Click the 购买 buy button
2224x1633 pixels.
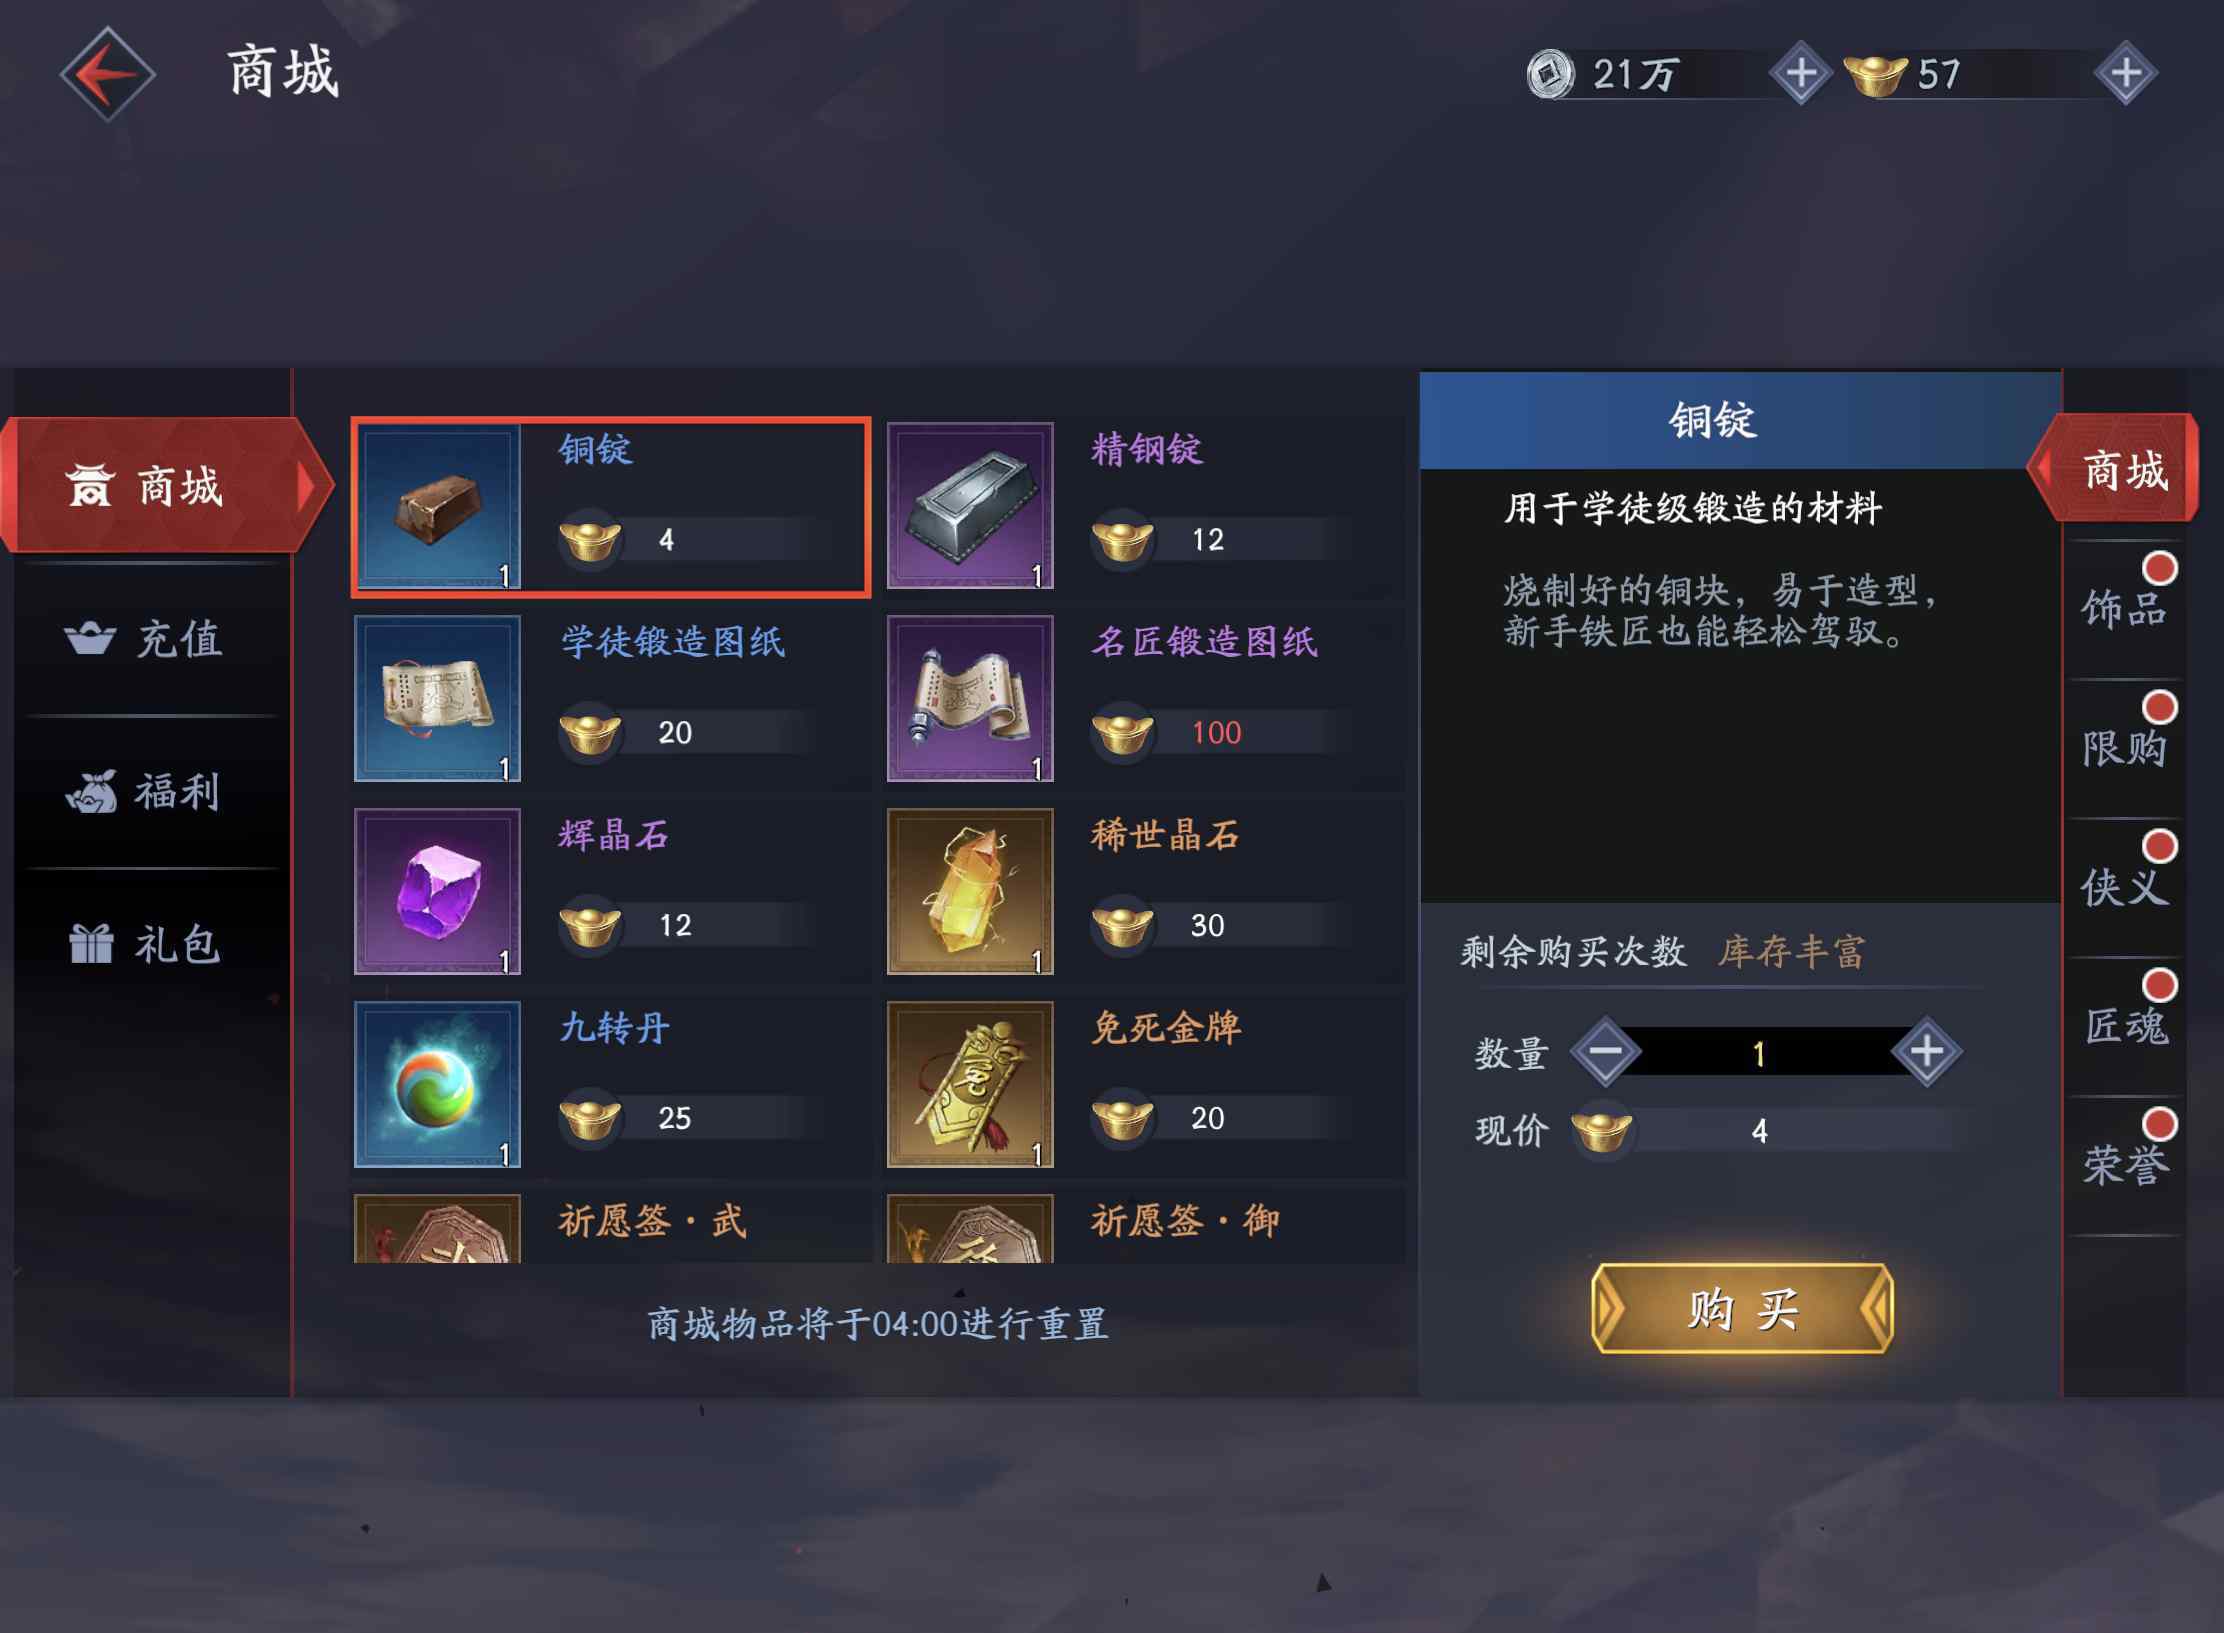pyautogui.click(x=1742, y=1308)
